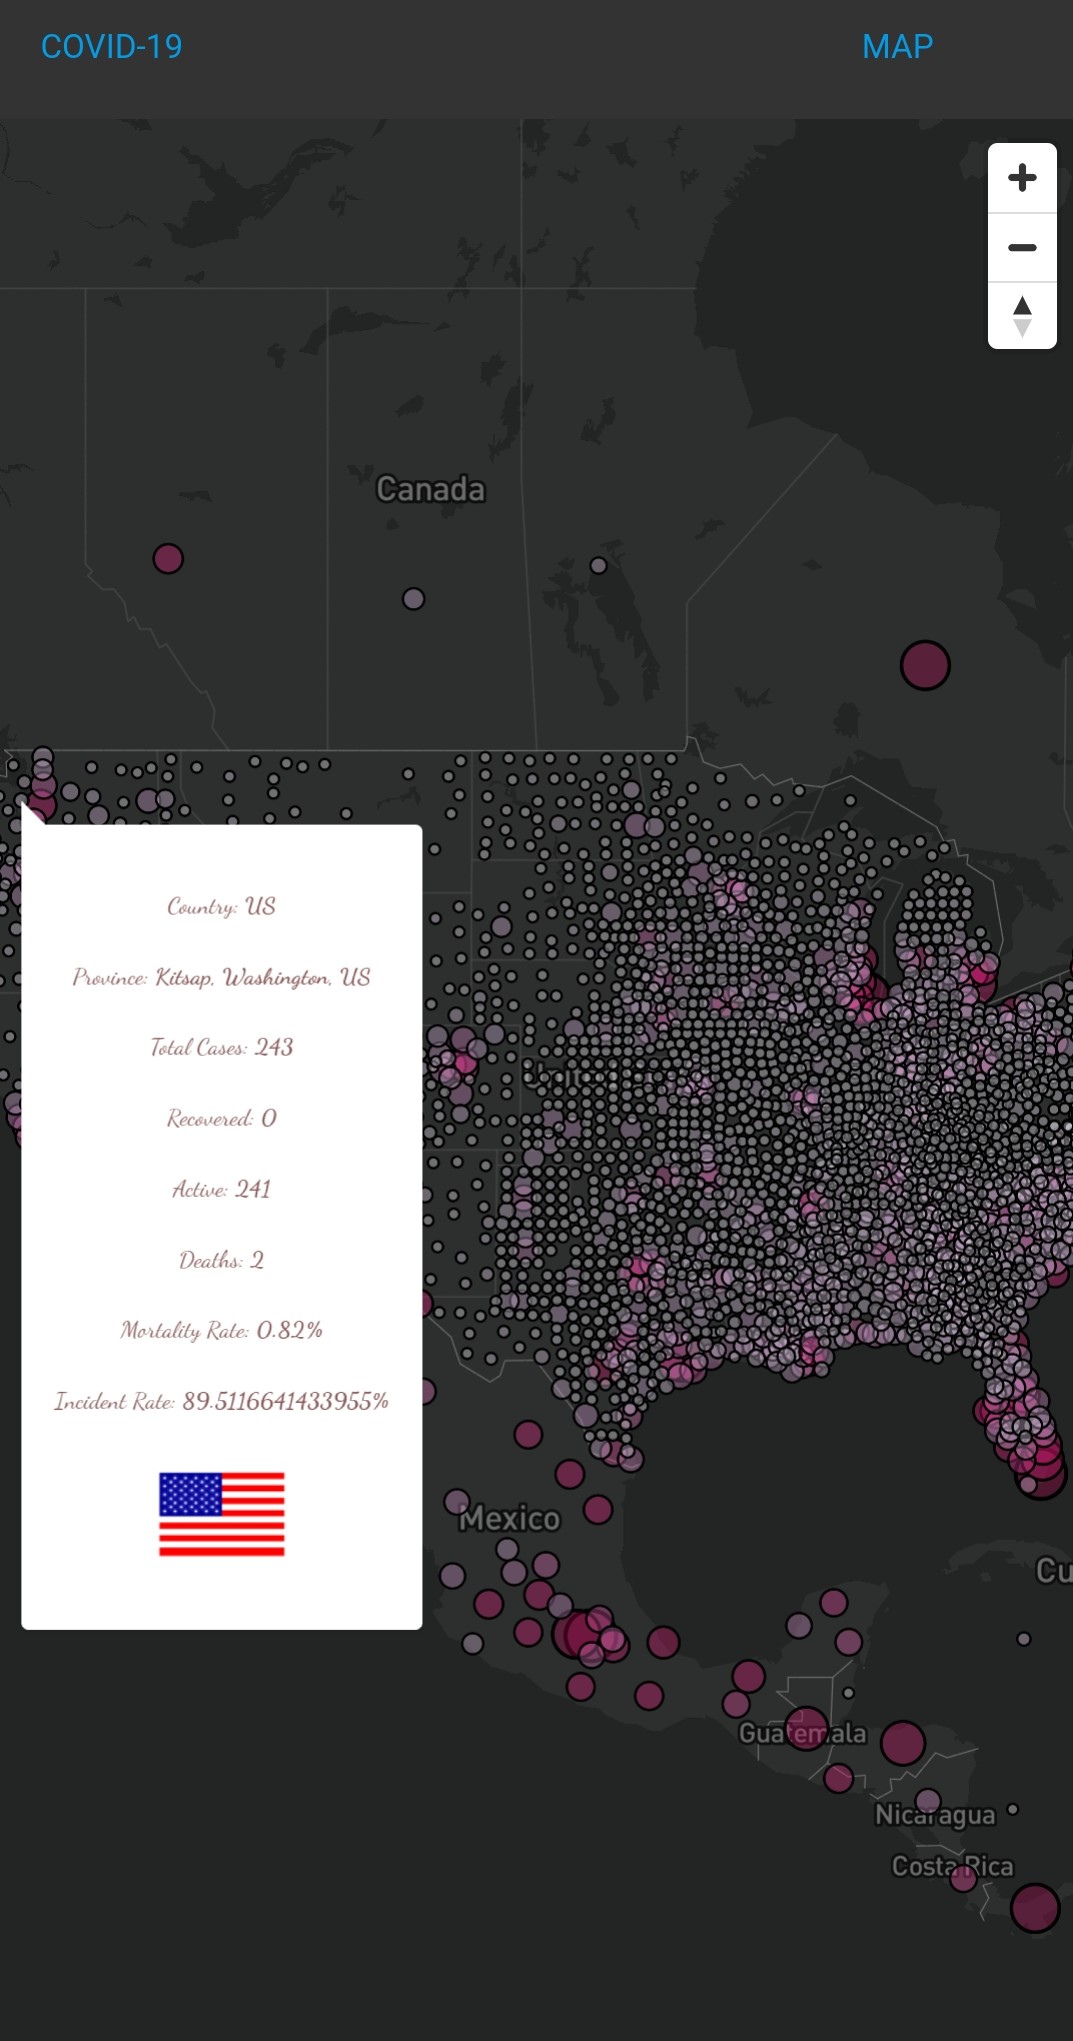This screenshot has width=1073, height=2041.
Task: Tap the US flag in popup
Action: click(222, 1514)
